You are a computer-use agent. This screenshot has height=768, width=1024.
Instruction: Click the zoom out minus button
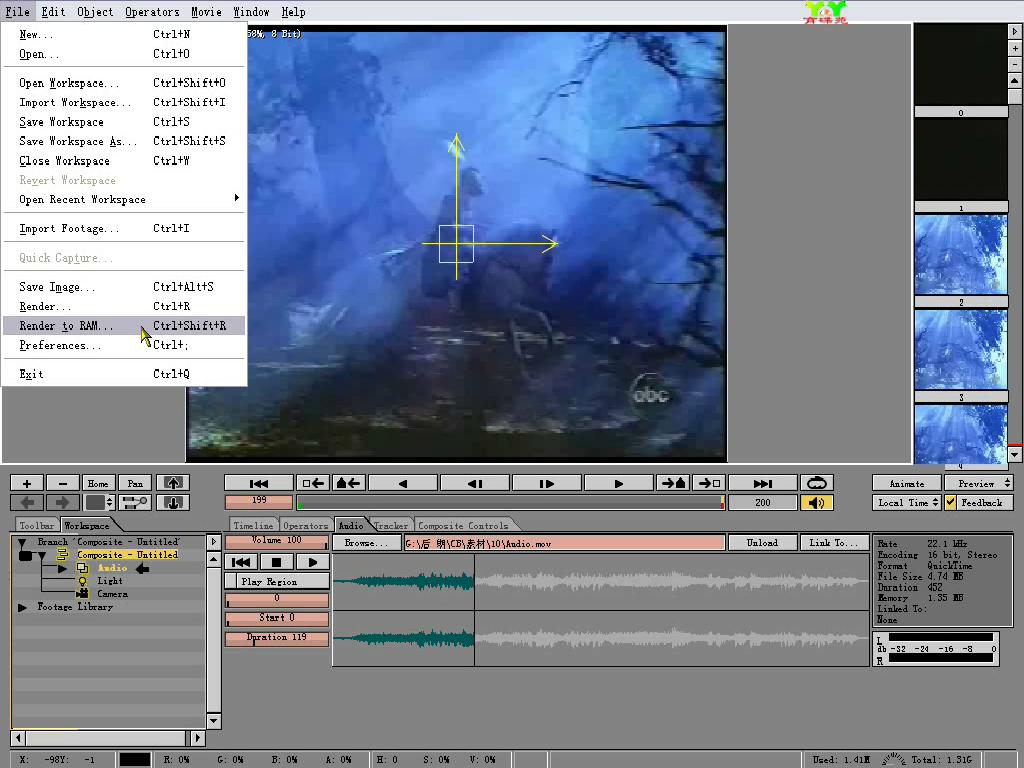[63, 483]
